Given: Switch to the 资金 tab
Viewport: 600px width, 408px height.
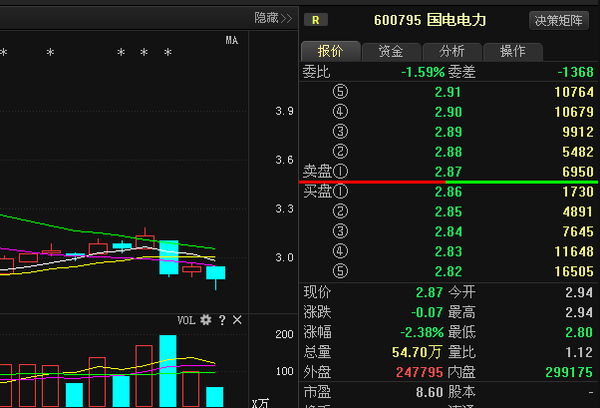Looking at the screenshot, I should click(x=391, y=51).
